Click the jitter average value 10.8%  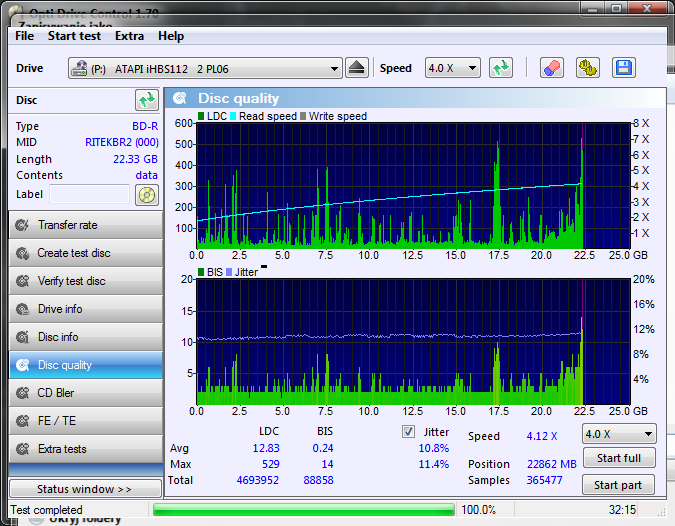pos(434,449)
